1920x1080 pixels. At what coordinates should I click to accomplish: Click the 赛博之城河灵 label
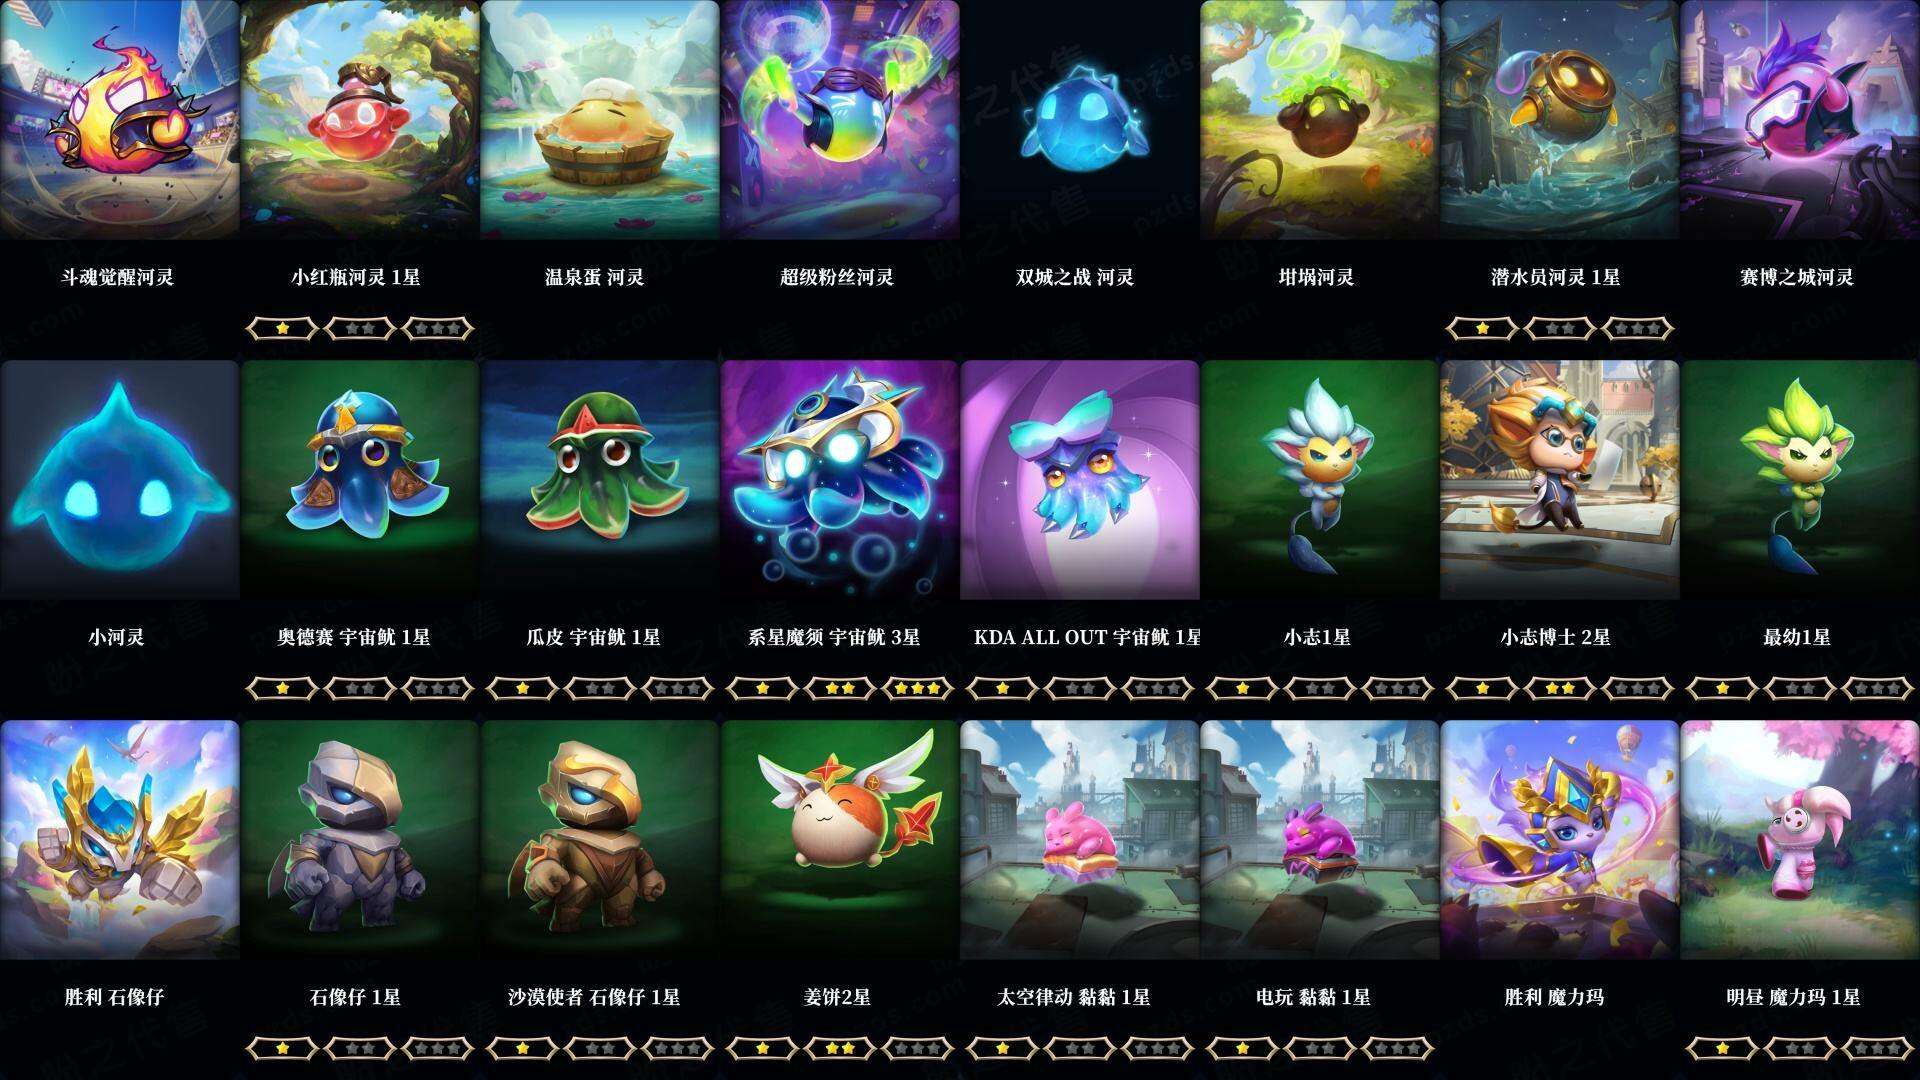[x=1796, y=277]
